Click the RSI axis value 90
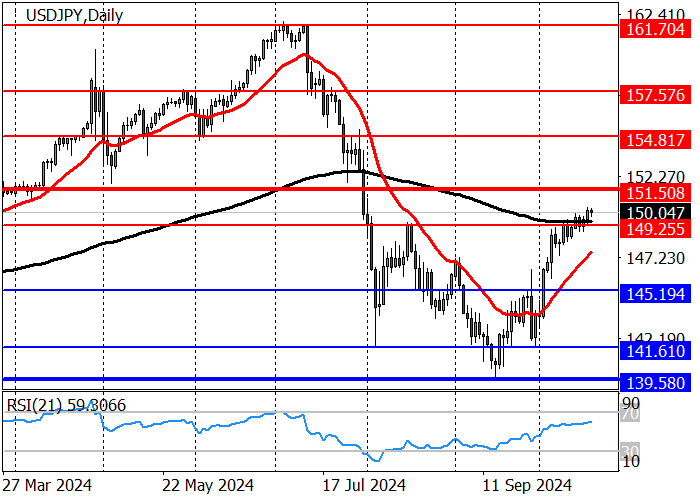700x500 pixels. pyautogui.click(x=631, y=403)
